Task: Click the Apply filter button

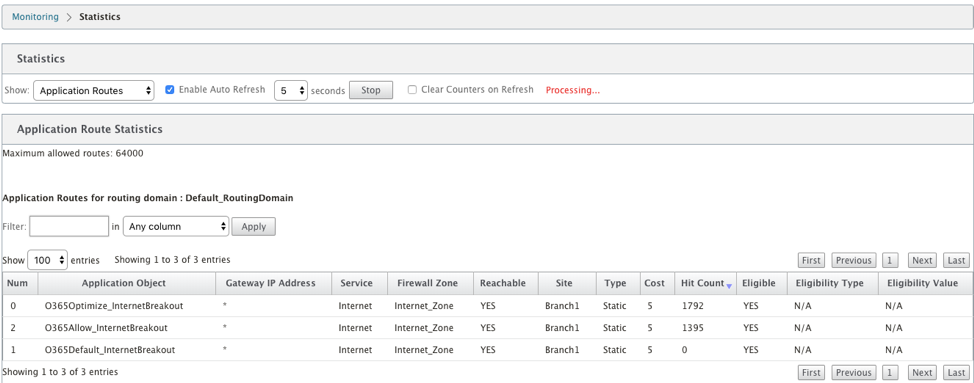Action: pos(253,227)
